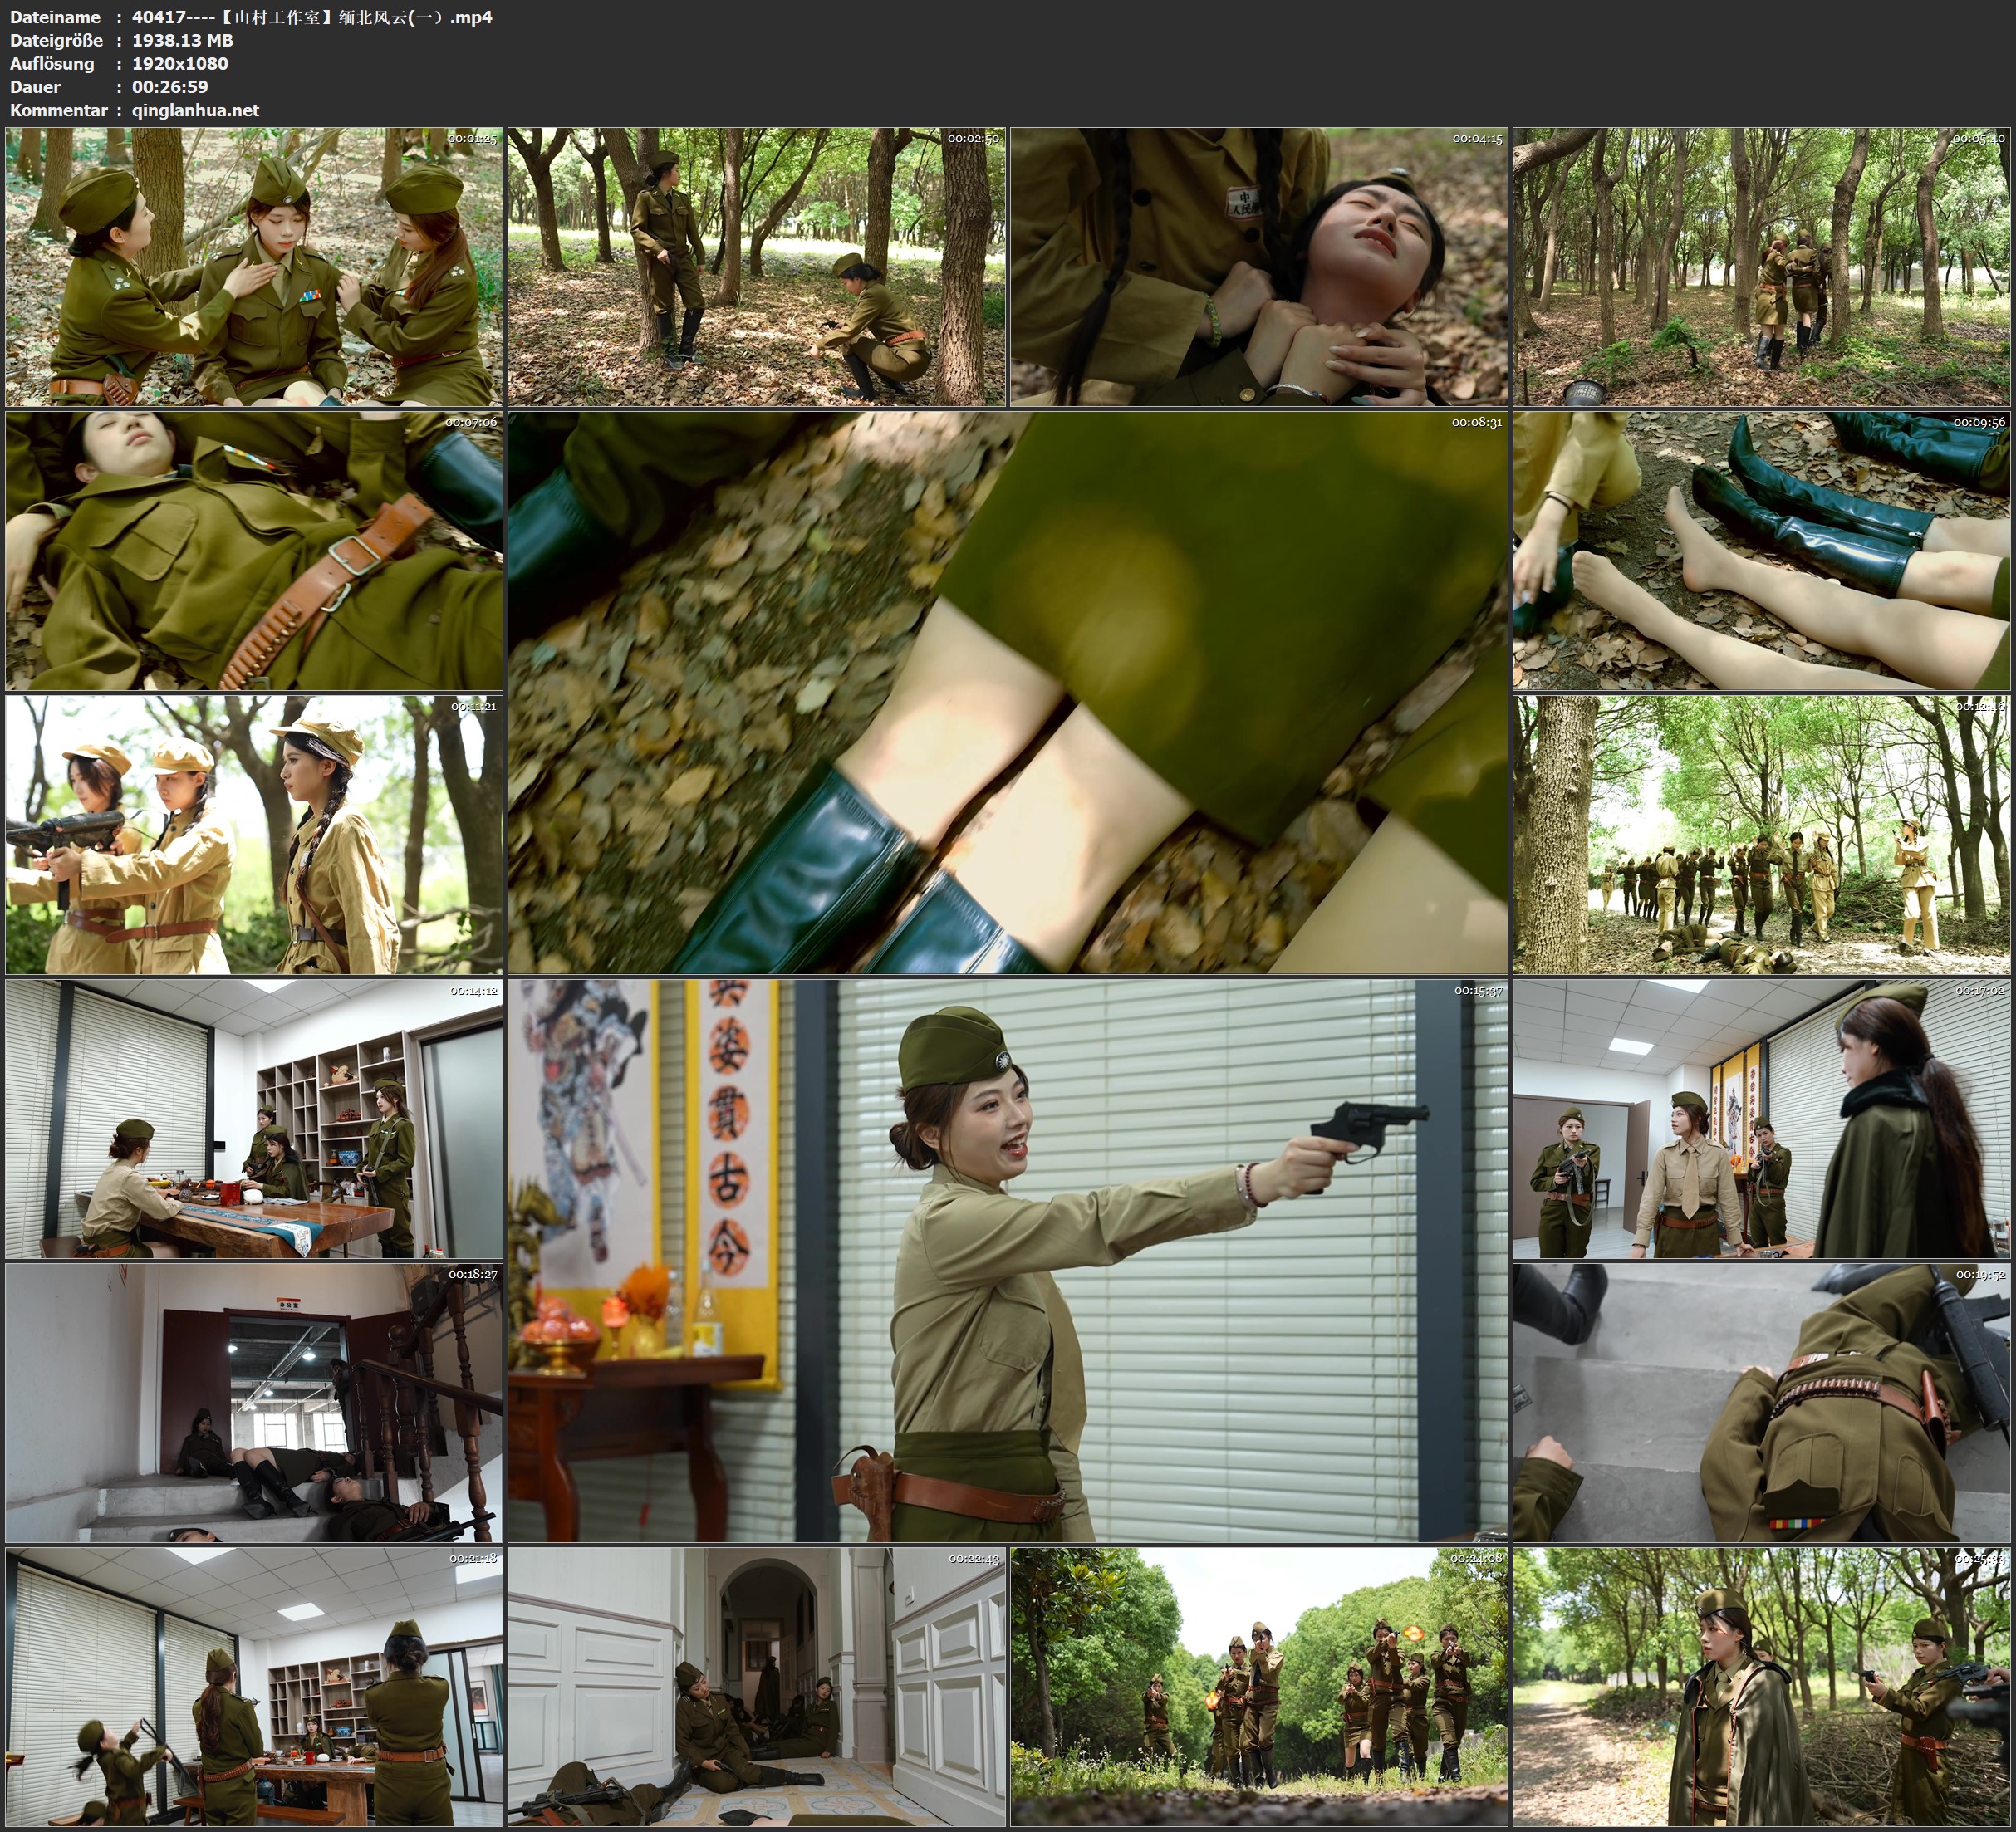Select the final frame at 00:25:33
This screenshot has height=1832, width=2016.
tap(1762, 1686)
